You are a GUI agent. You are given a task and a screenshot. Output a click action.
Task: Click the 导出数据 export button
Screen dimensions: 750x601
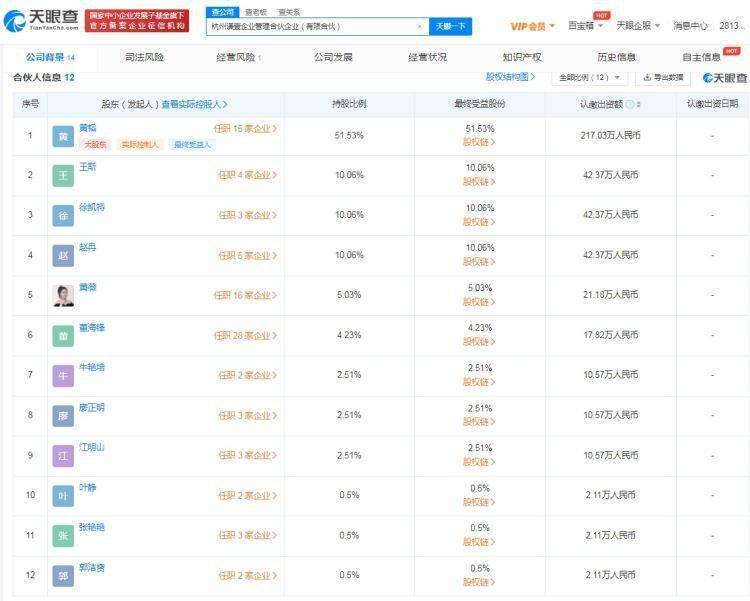(x=663, y=78)
